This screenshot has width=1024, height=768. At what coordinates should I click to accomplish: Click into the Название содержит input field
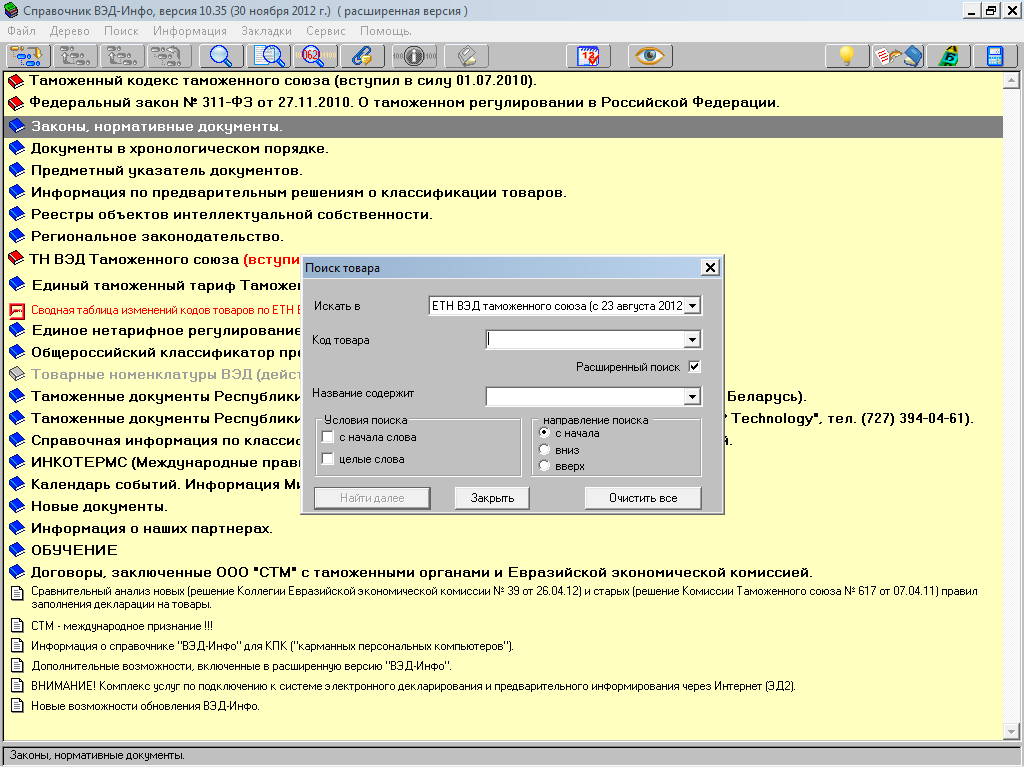(x=585, y=396)
